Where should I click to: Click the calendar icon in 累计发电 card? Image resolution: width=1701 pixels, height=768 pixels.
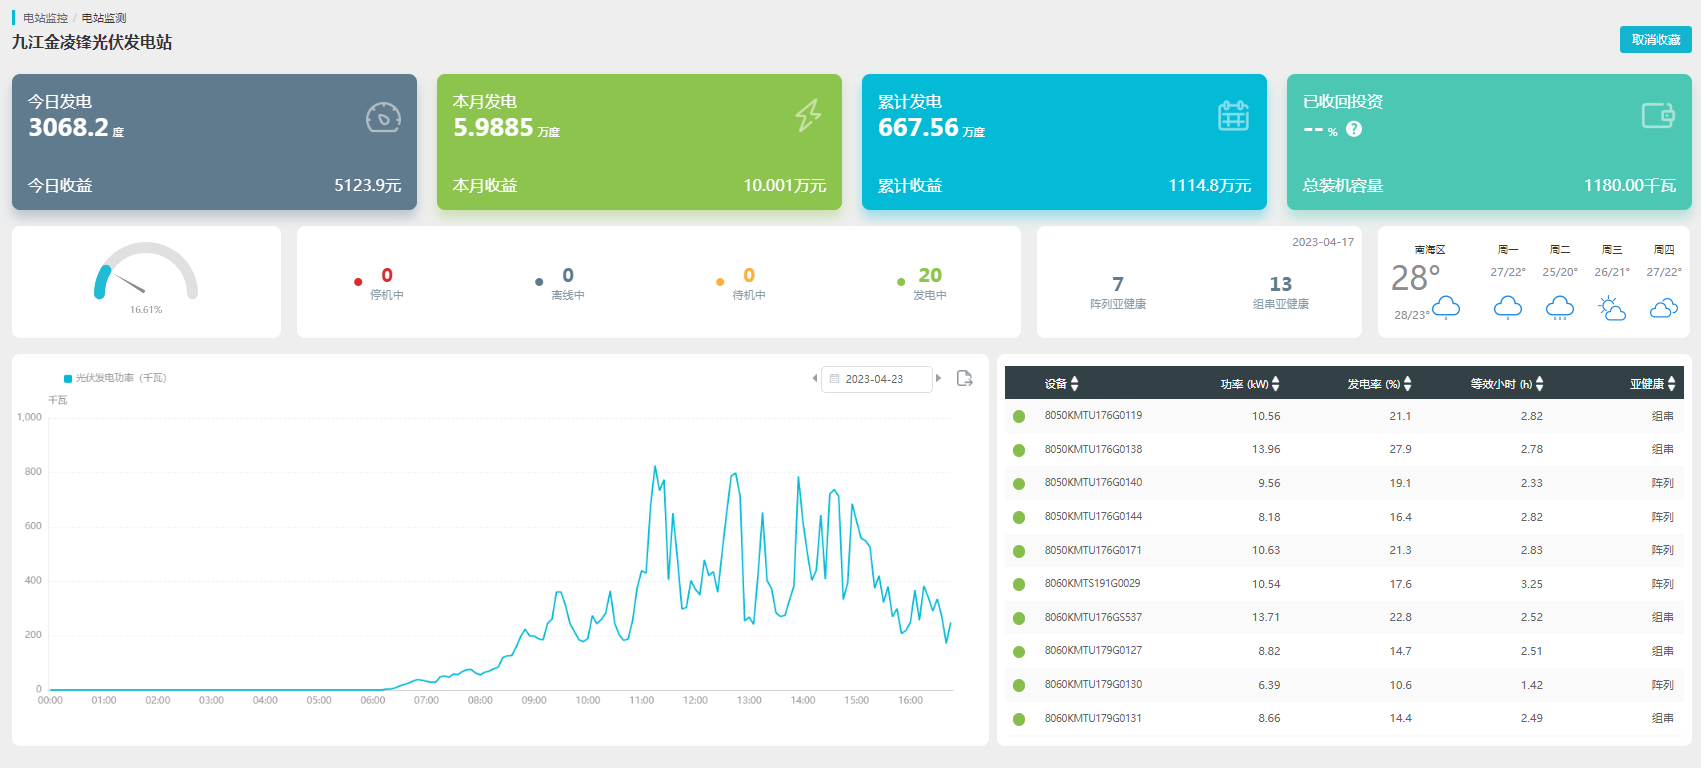1233,116
